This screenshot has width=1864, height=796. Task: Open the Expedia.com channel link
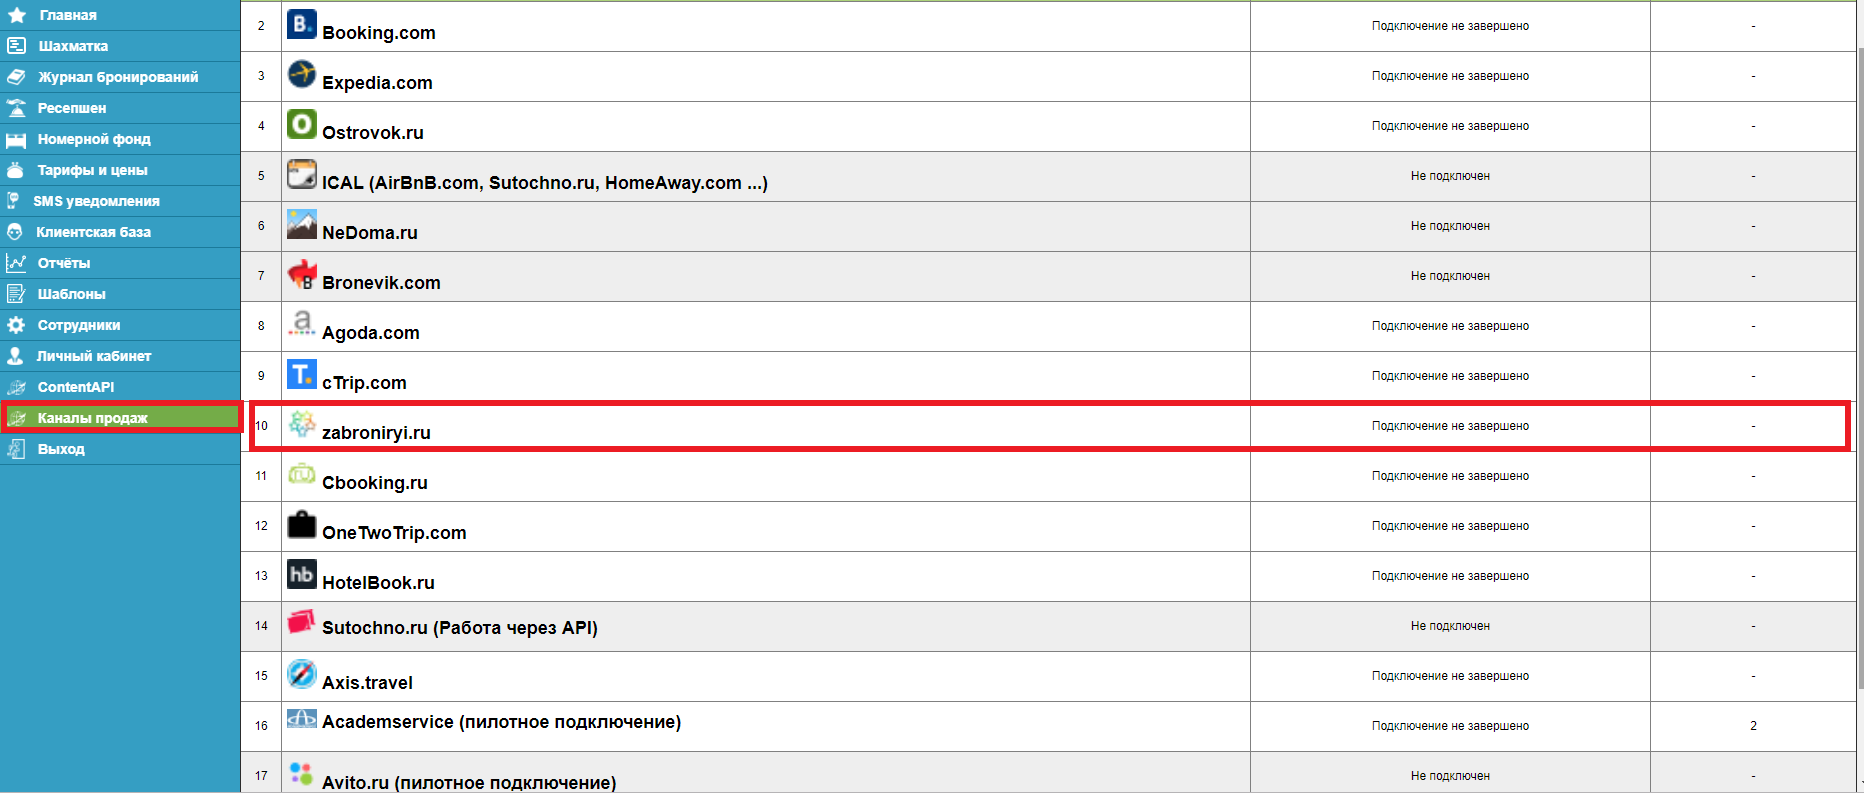pos(377,83)
